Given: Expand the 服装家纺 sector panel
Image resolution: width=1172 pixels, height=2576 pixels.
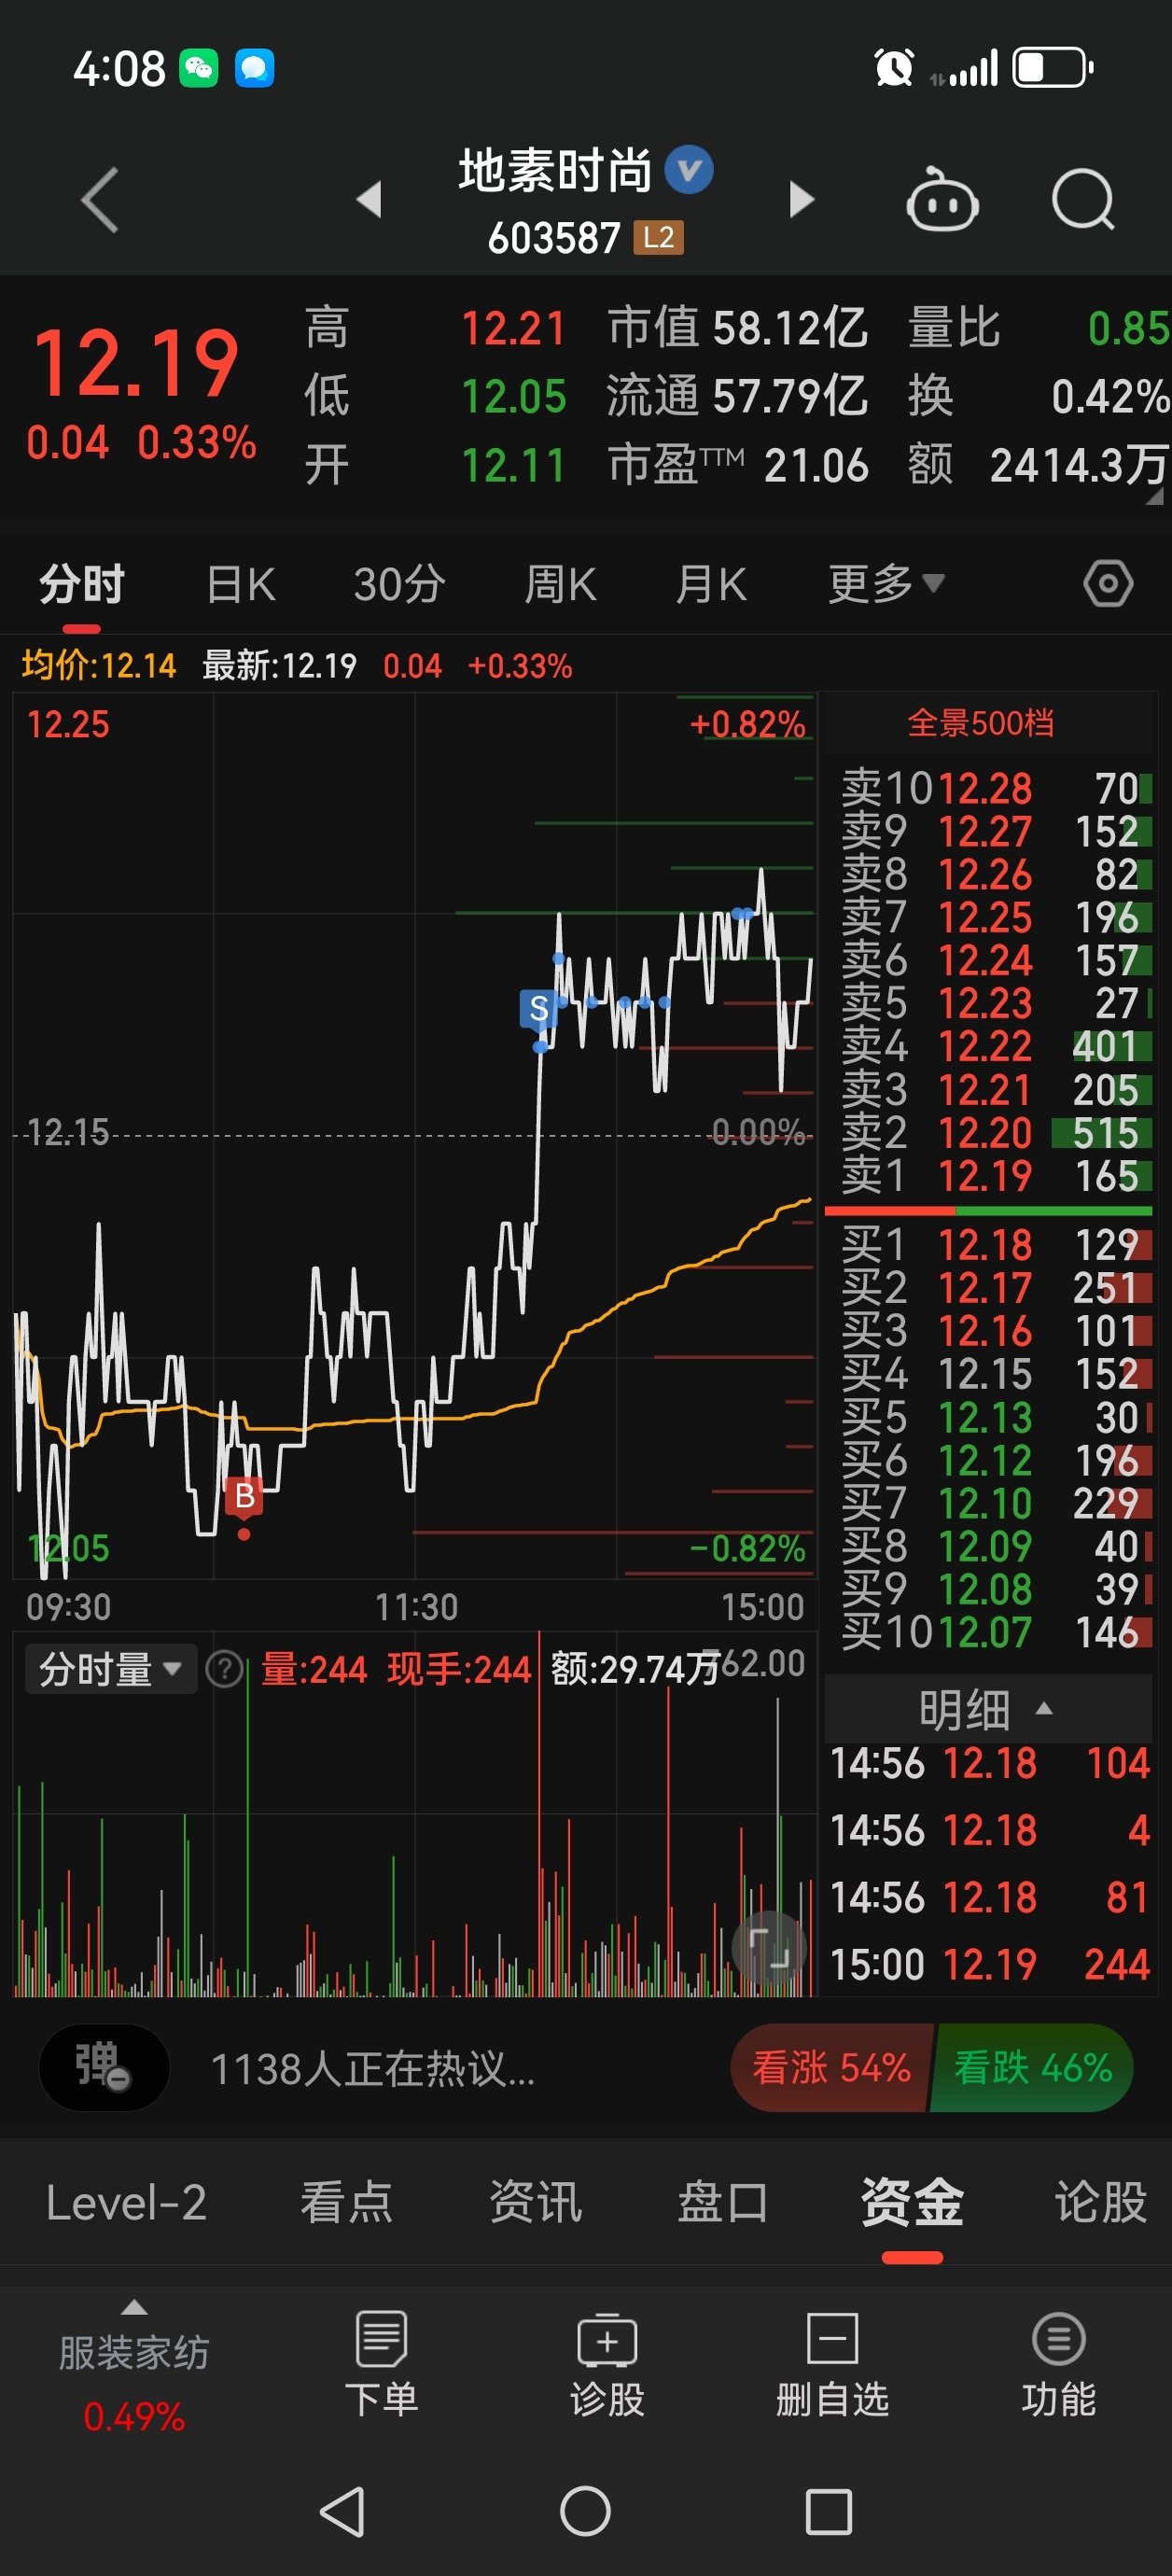Looking at the screenshot, I should coord(134,2367).
